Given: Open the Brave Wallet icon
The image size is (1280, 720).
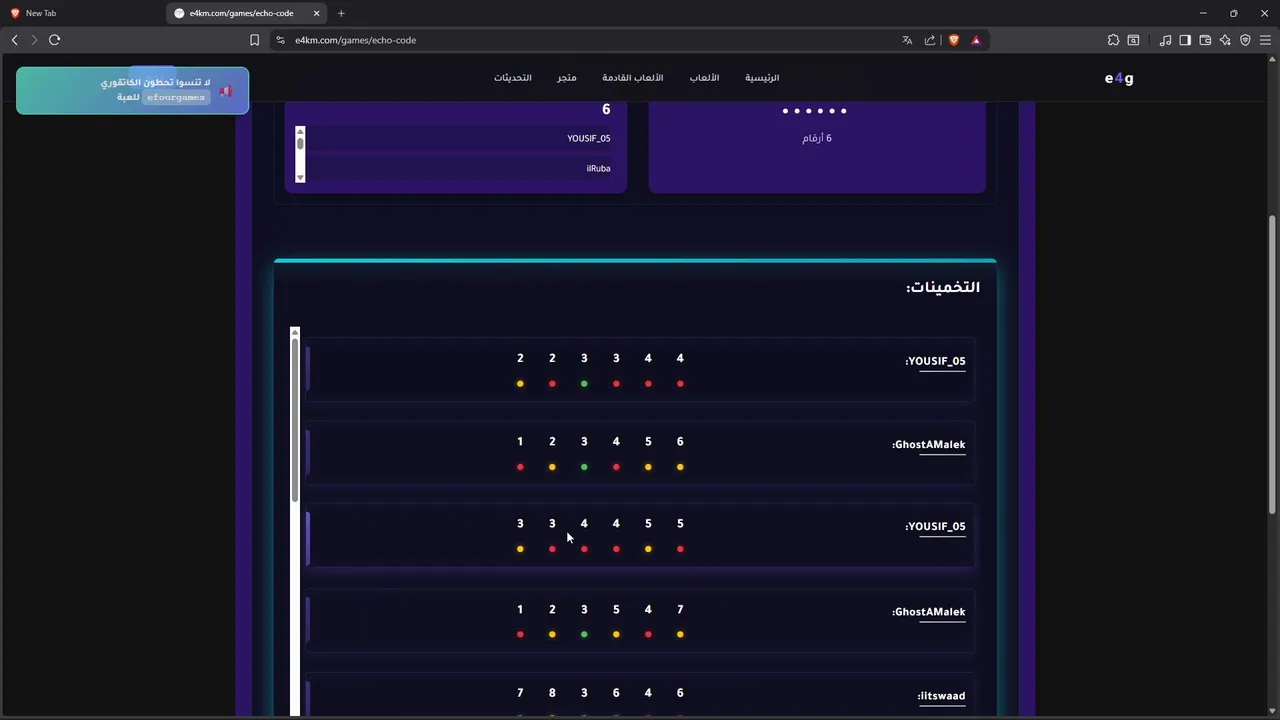Looking at the screenshot, I should tap(1205, 40).
